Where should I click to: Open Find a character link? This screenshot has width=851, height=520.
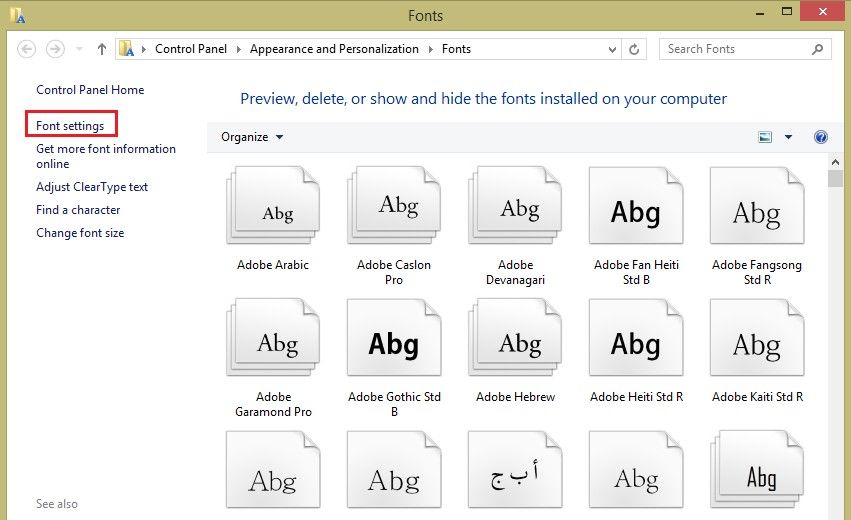click(x=78, y=210)
